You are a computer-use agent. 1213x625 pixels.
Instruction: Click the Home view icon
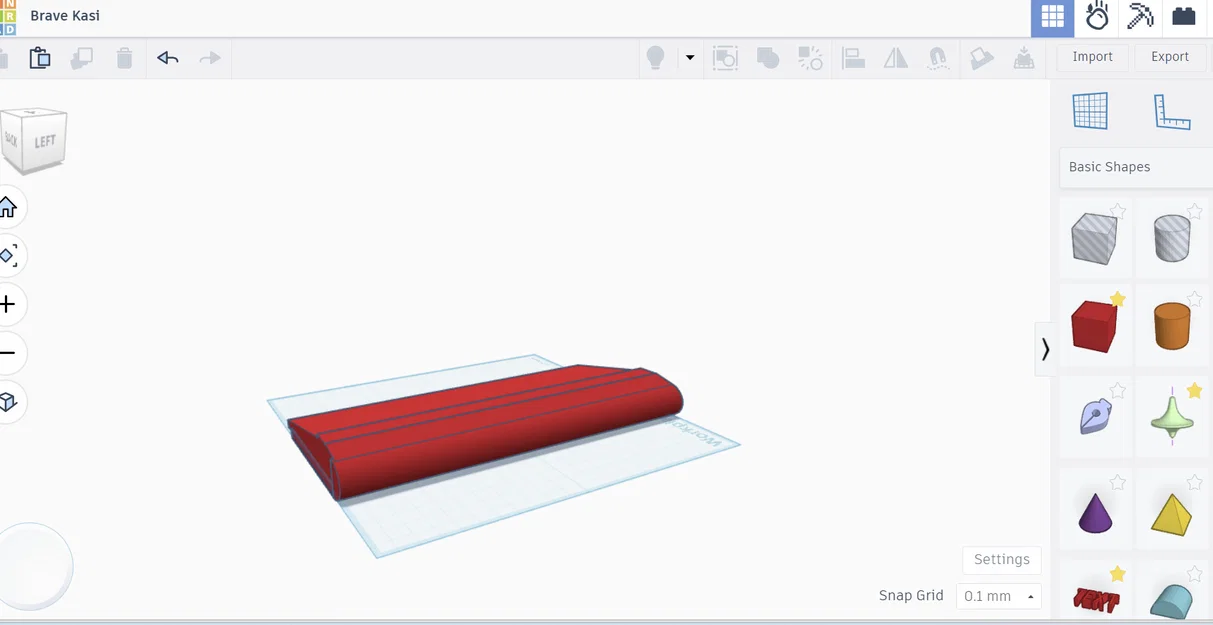(8, 207)
